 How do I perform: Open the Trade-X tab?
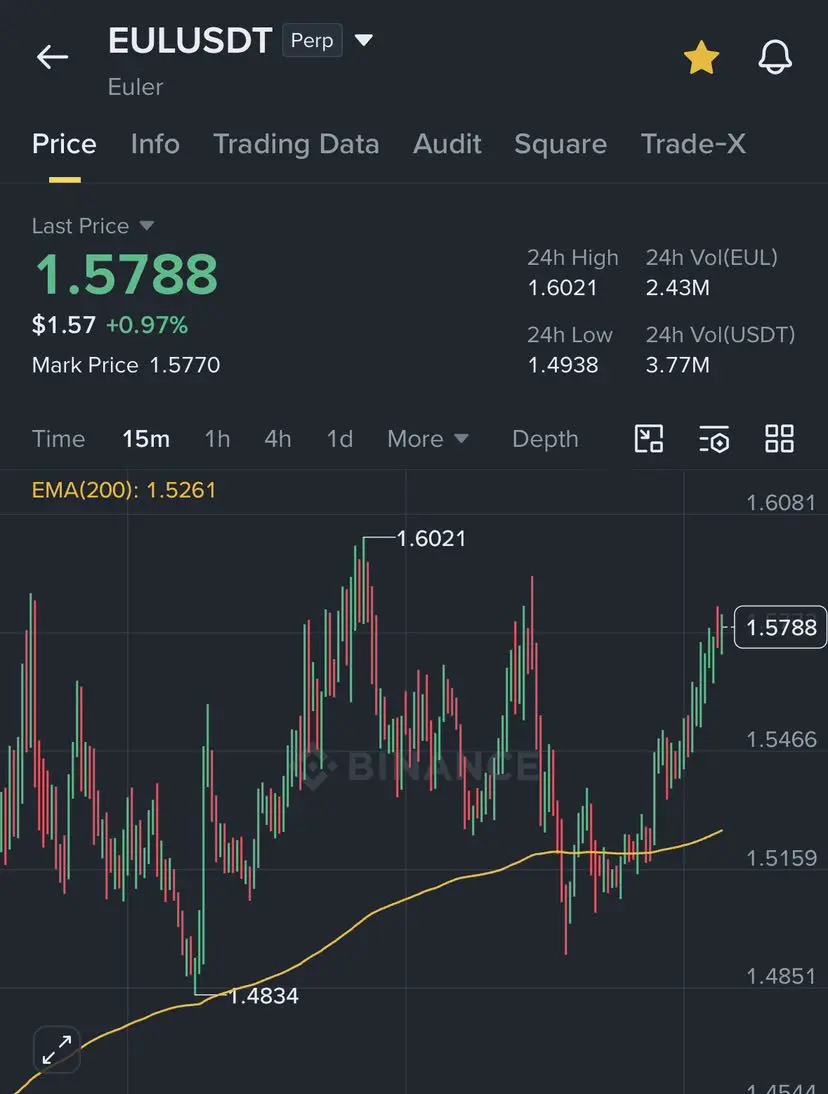pyautogui.click(x=693, y=144)
